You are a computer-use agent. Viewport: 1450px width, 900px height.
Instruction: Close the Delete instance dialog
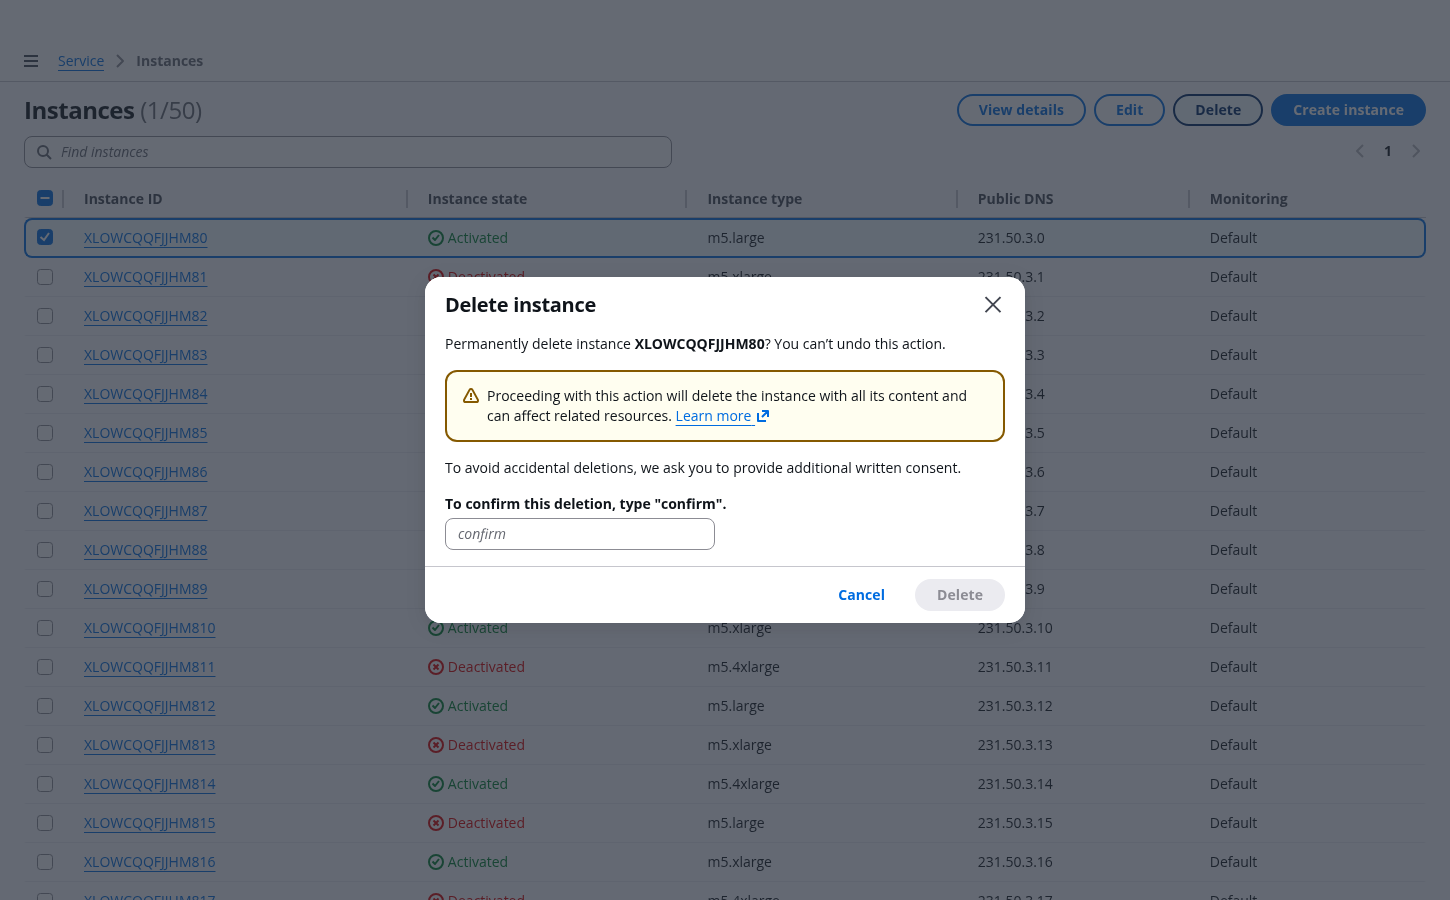(992, 305)
